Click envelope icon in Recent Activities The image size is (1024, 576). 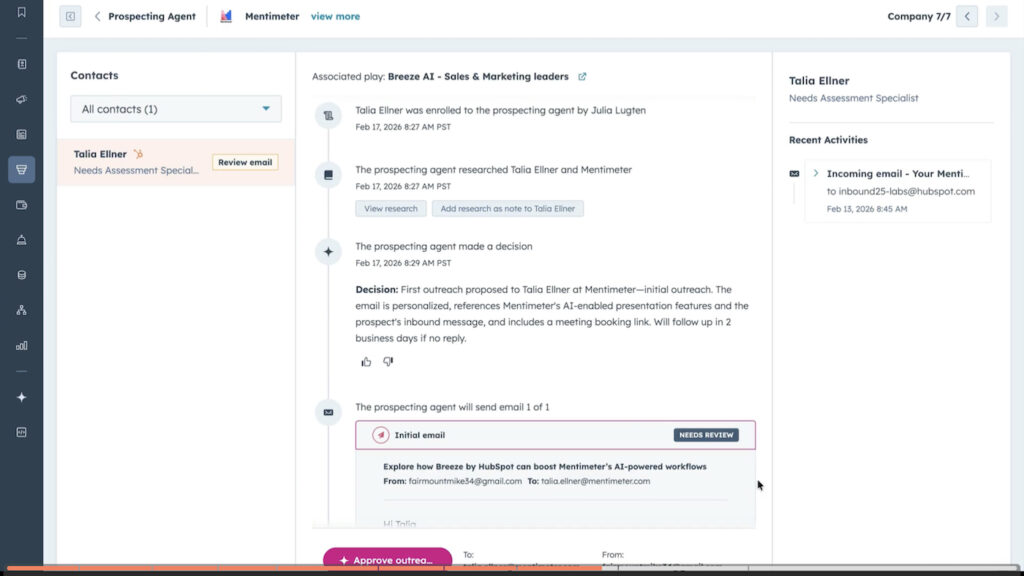[794, 174]
